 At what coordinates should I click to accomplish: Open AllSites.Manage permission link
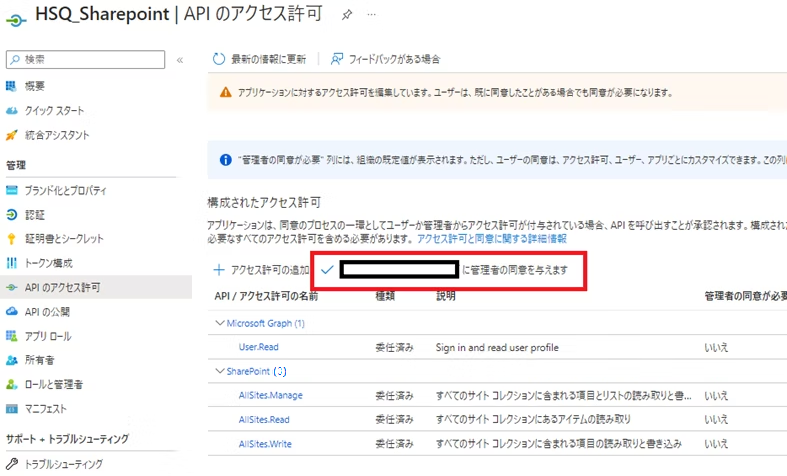271,396
